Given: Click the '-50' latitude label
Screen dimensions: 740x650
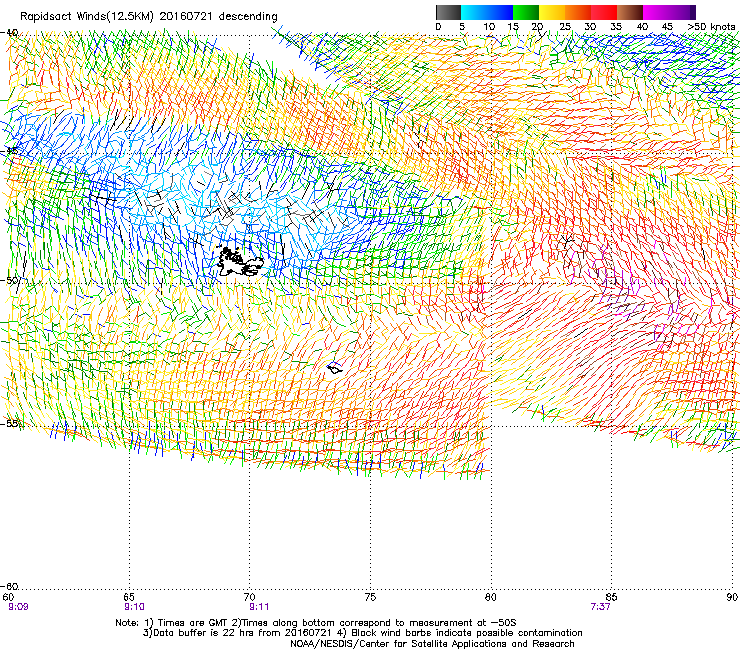Looking at the screenshot, I should [9, 280].
